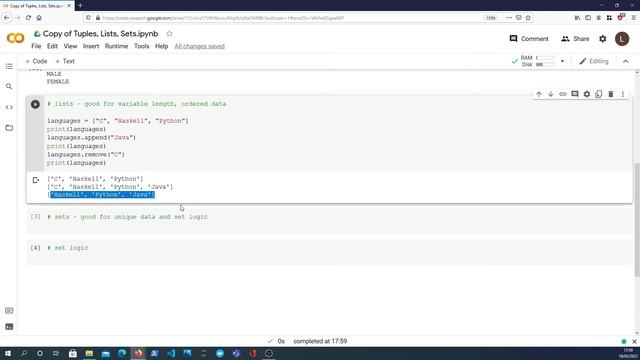Open VS Code from taskbar

pyautogui.click(x=171, y=353)
